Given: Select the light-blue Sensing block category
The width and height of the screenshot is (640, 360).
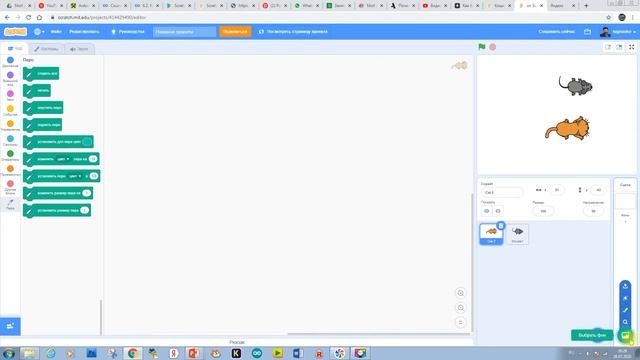Looking at the screenshot, I should pyautogui.click(x=10, y=140).
